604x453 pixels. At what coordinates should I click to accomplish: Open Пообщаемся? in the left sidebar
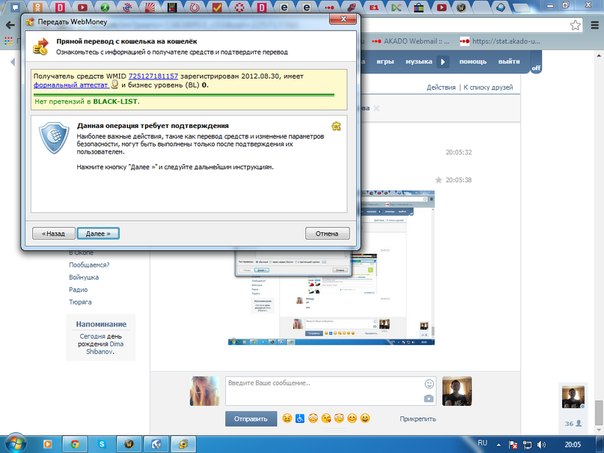point(89,265)
